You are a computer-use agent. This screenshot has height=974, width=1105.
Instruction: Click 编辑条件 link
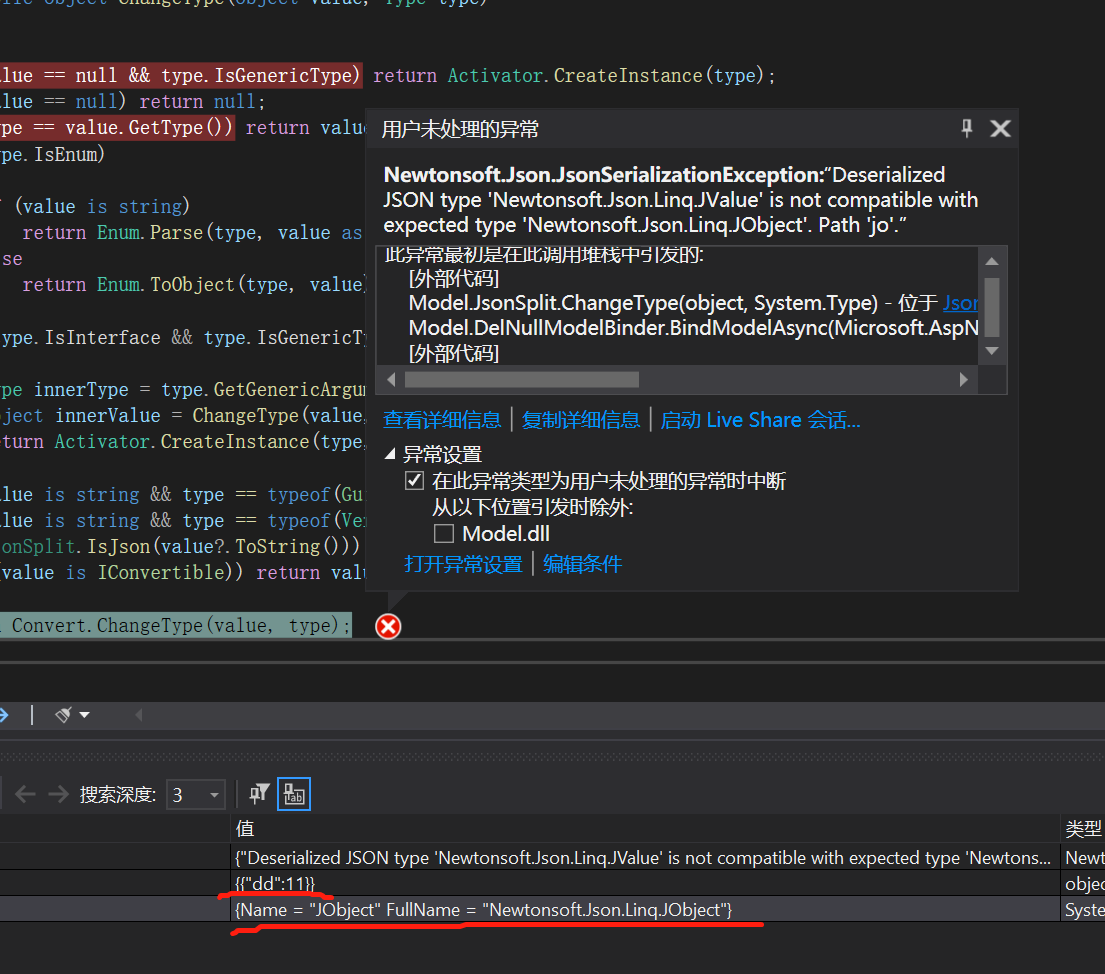pos(582,564)
